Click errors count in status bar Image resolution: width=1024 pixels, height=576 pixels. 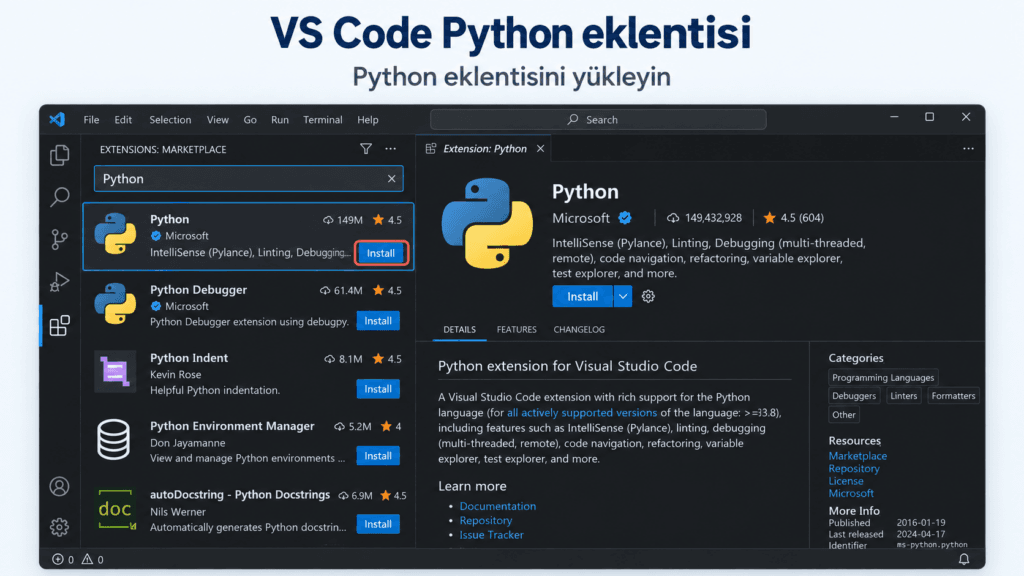coord(63,559)
